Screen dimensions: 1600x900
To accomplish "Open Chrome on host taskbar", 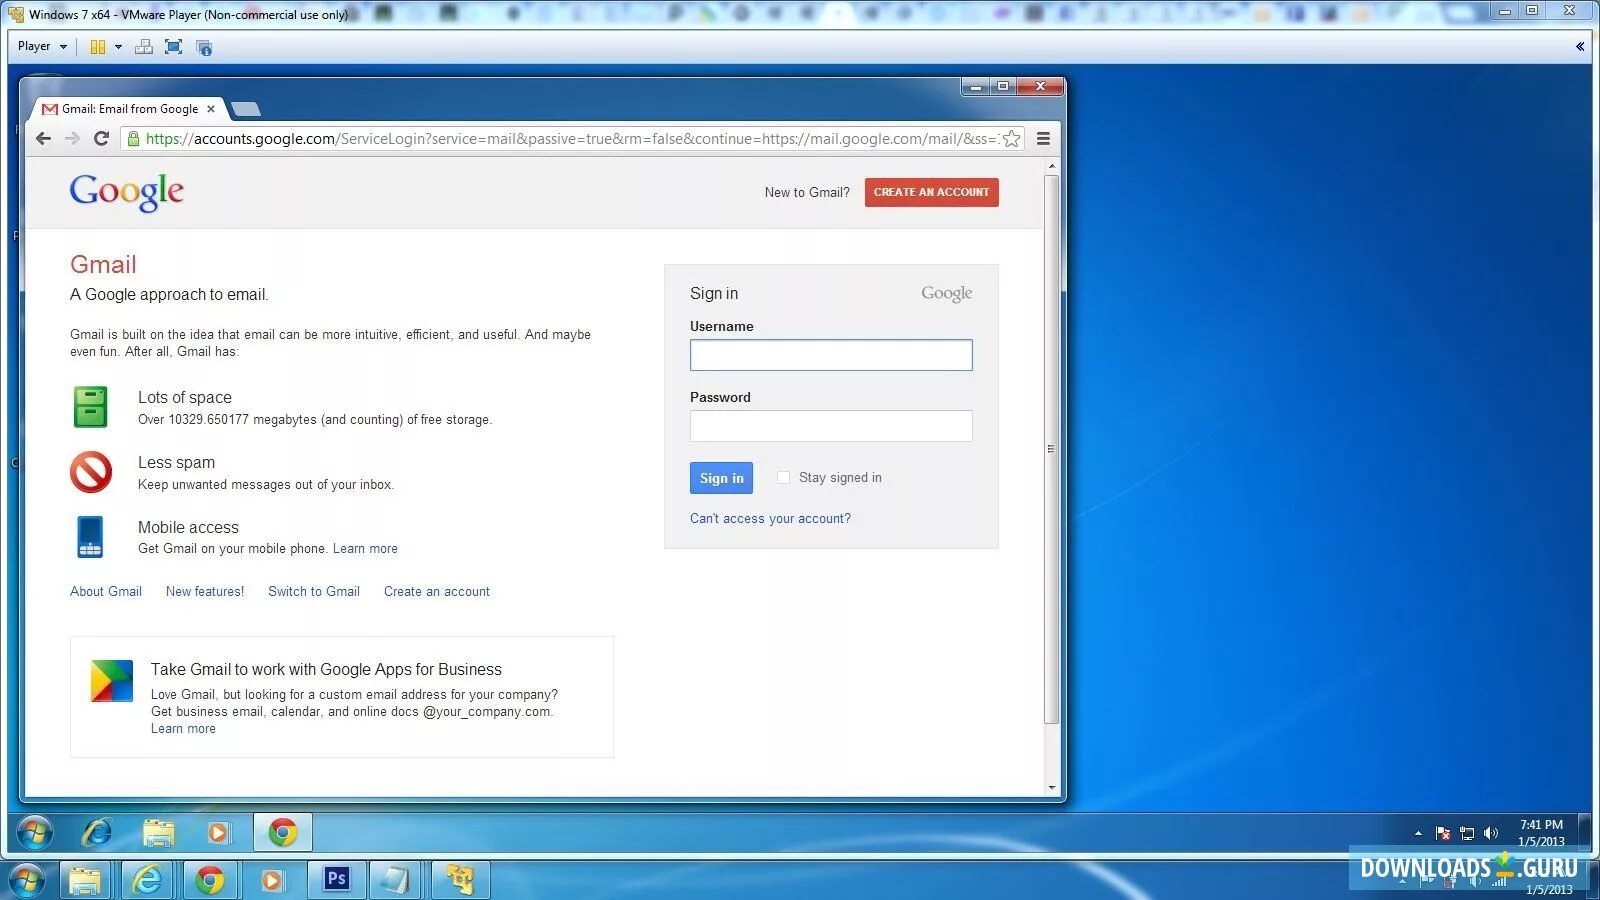I will pos(210,881).
